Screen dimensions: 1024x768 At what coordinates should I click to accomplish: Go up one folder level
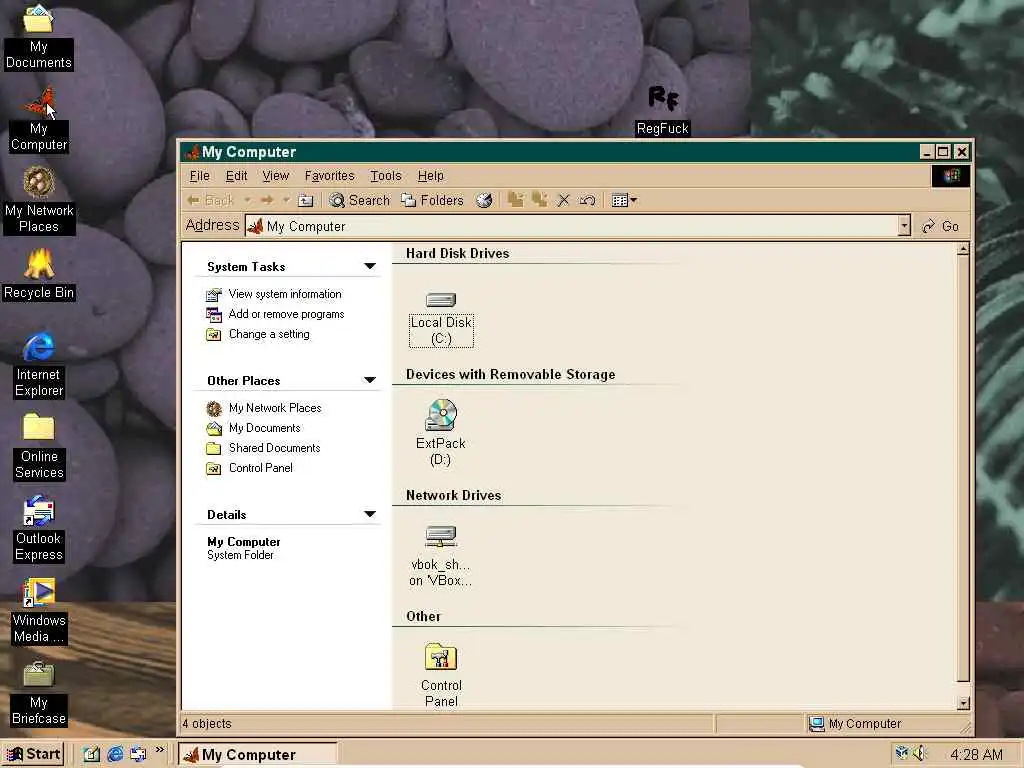tap(306, 200)
